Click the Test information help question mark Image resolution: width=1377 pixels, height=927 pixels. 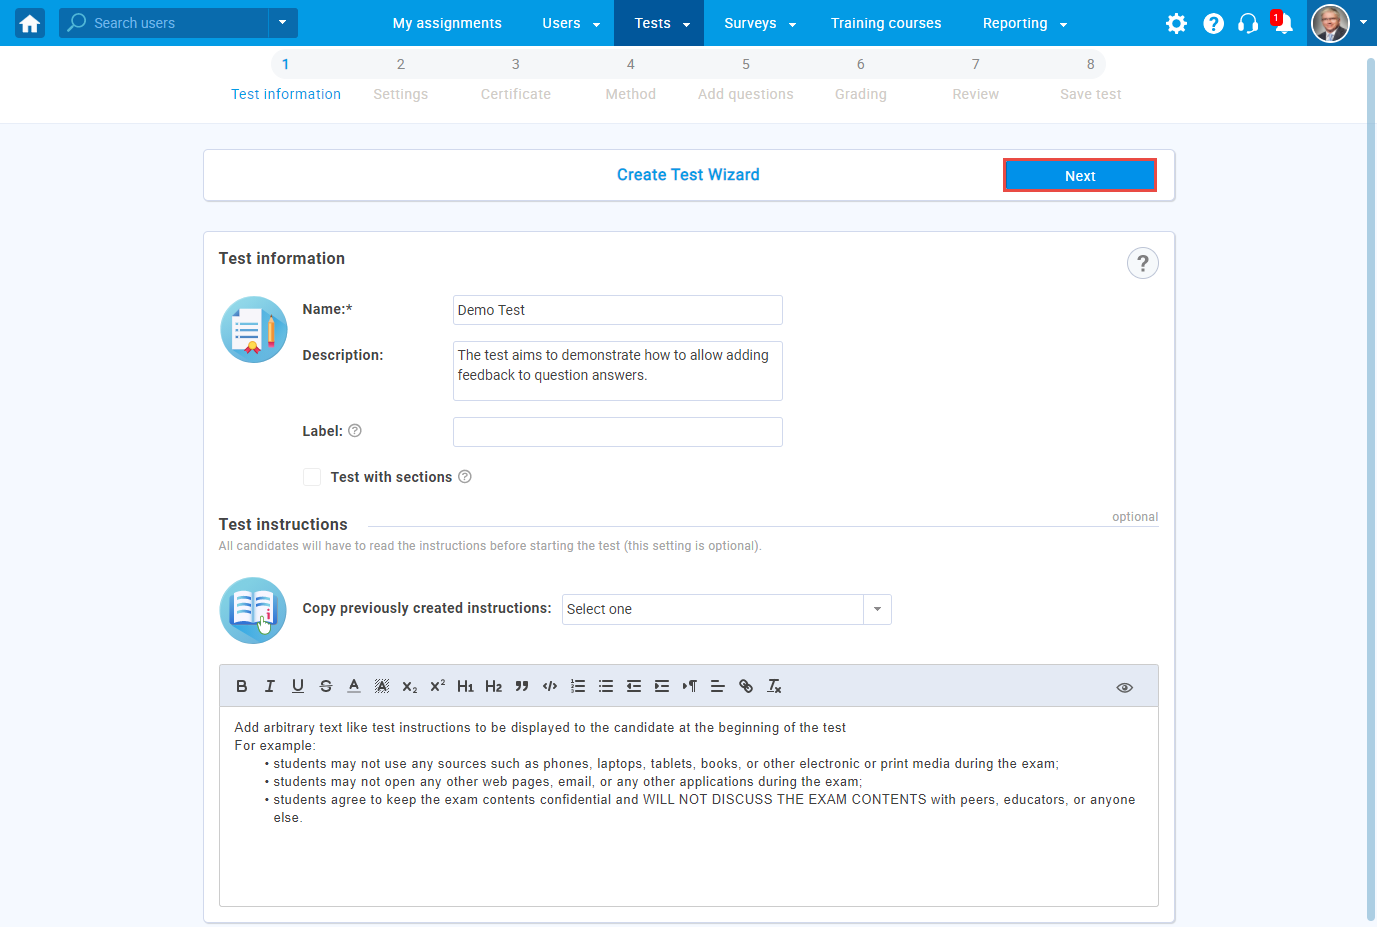1142,263
